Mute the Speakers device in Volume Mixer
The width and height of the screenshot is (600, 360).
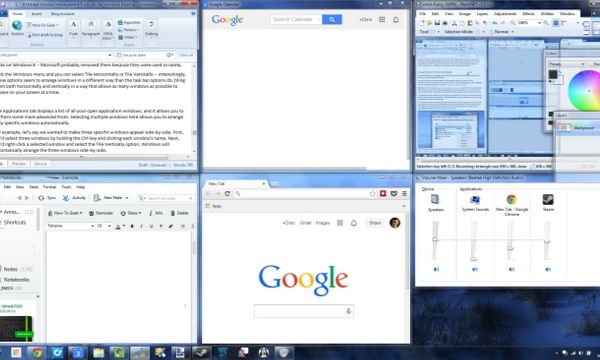click(436, 269)
